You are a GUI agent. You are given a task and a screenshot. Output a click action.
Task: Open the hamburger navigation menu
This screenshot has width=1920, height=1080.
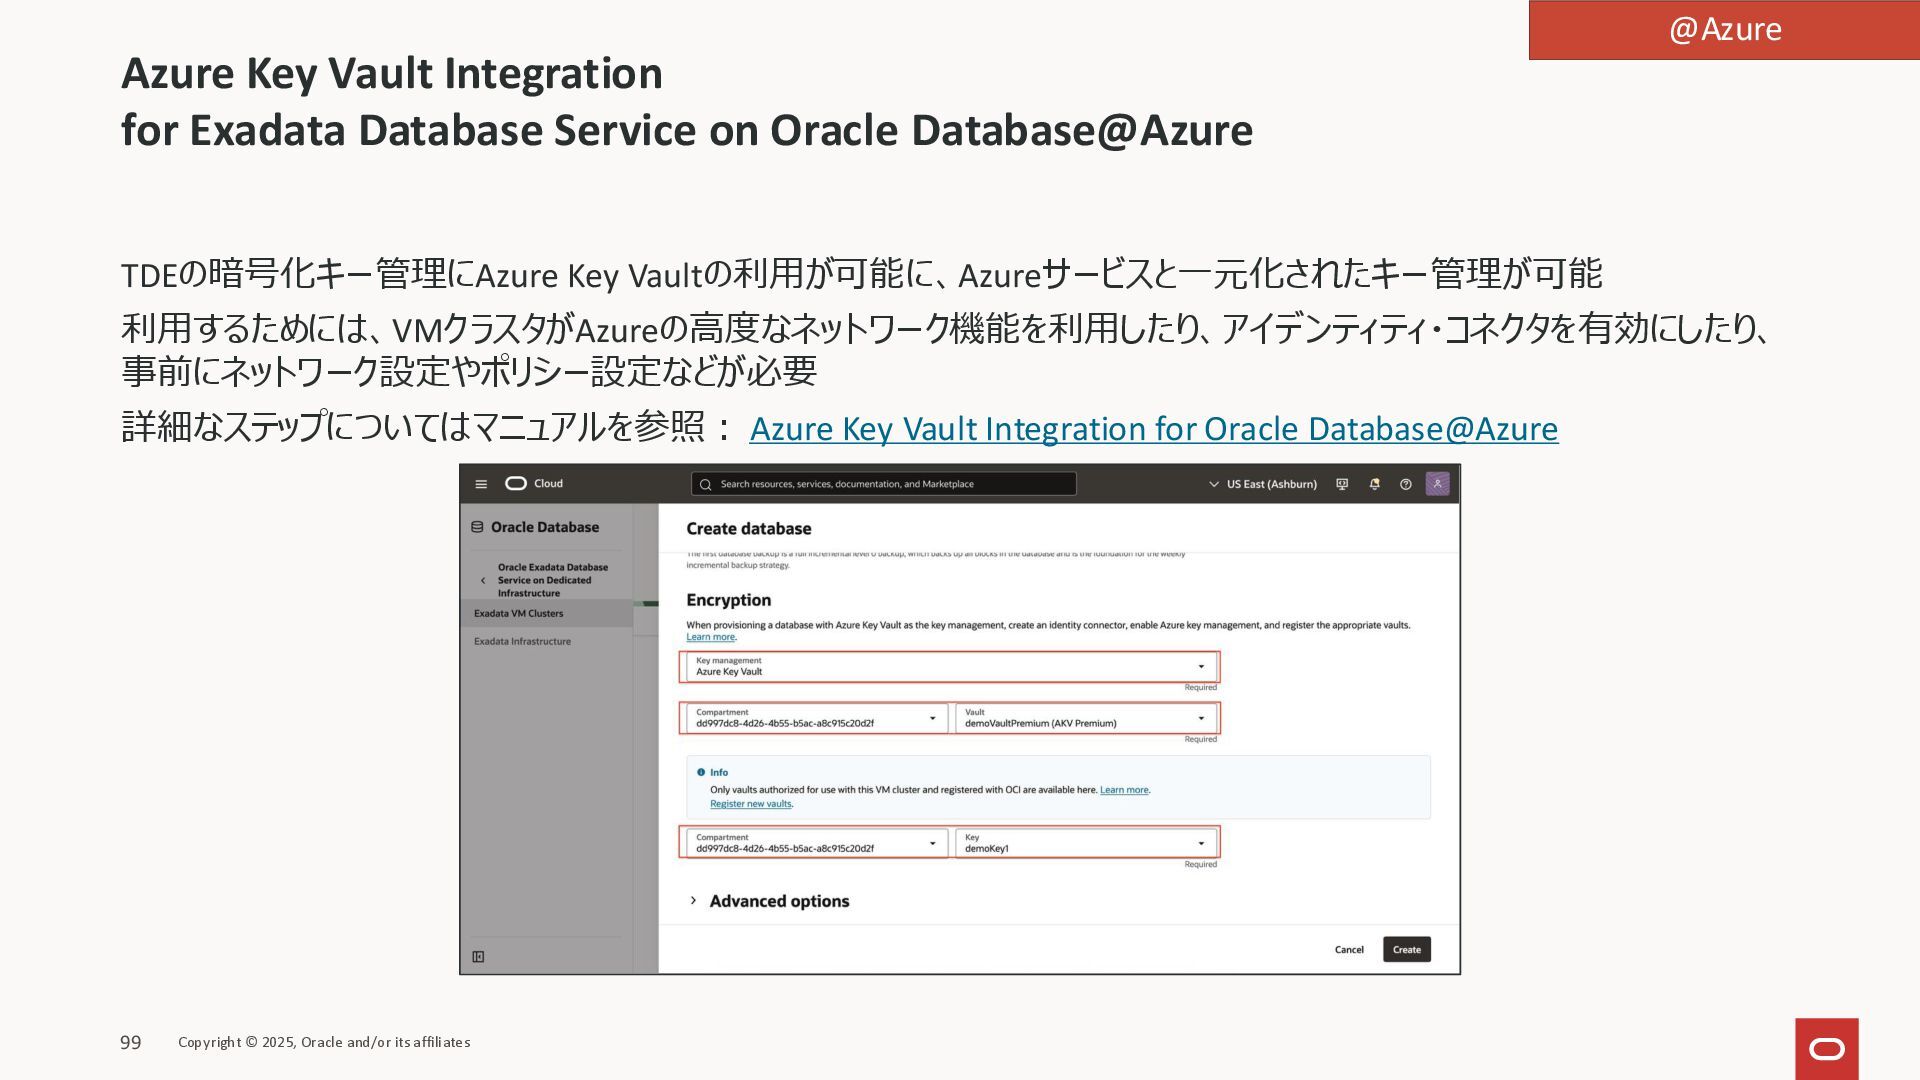tap(481, 484)
